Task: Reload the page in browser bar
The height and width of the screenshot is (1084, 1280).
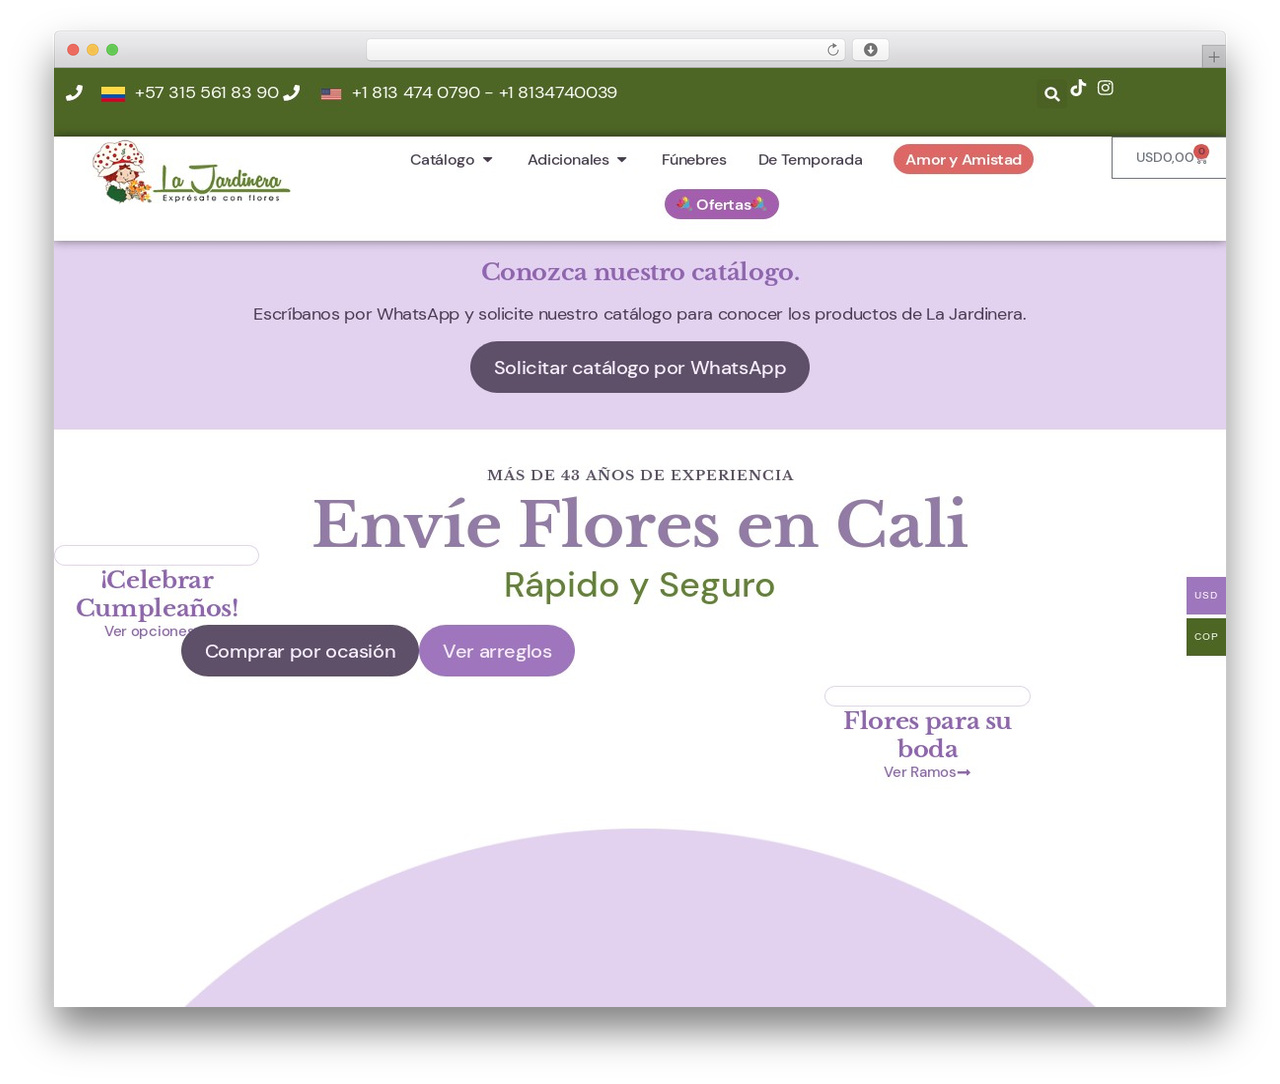Action: [x=833, y=50]
